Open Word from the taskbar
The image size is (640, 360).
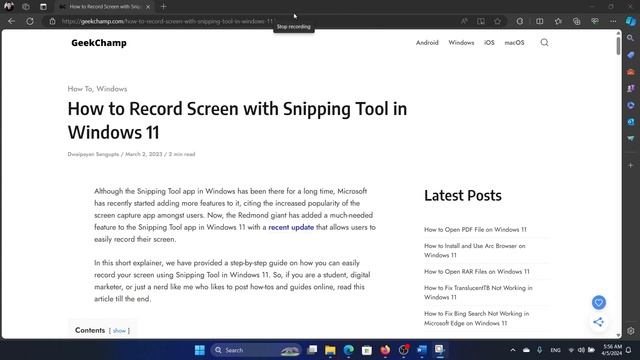tap(422, 350)
